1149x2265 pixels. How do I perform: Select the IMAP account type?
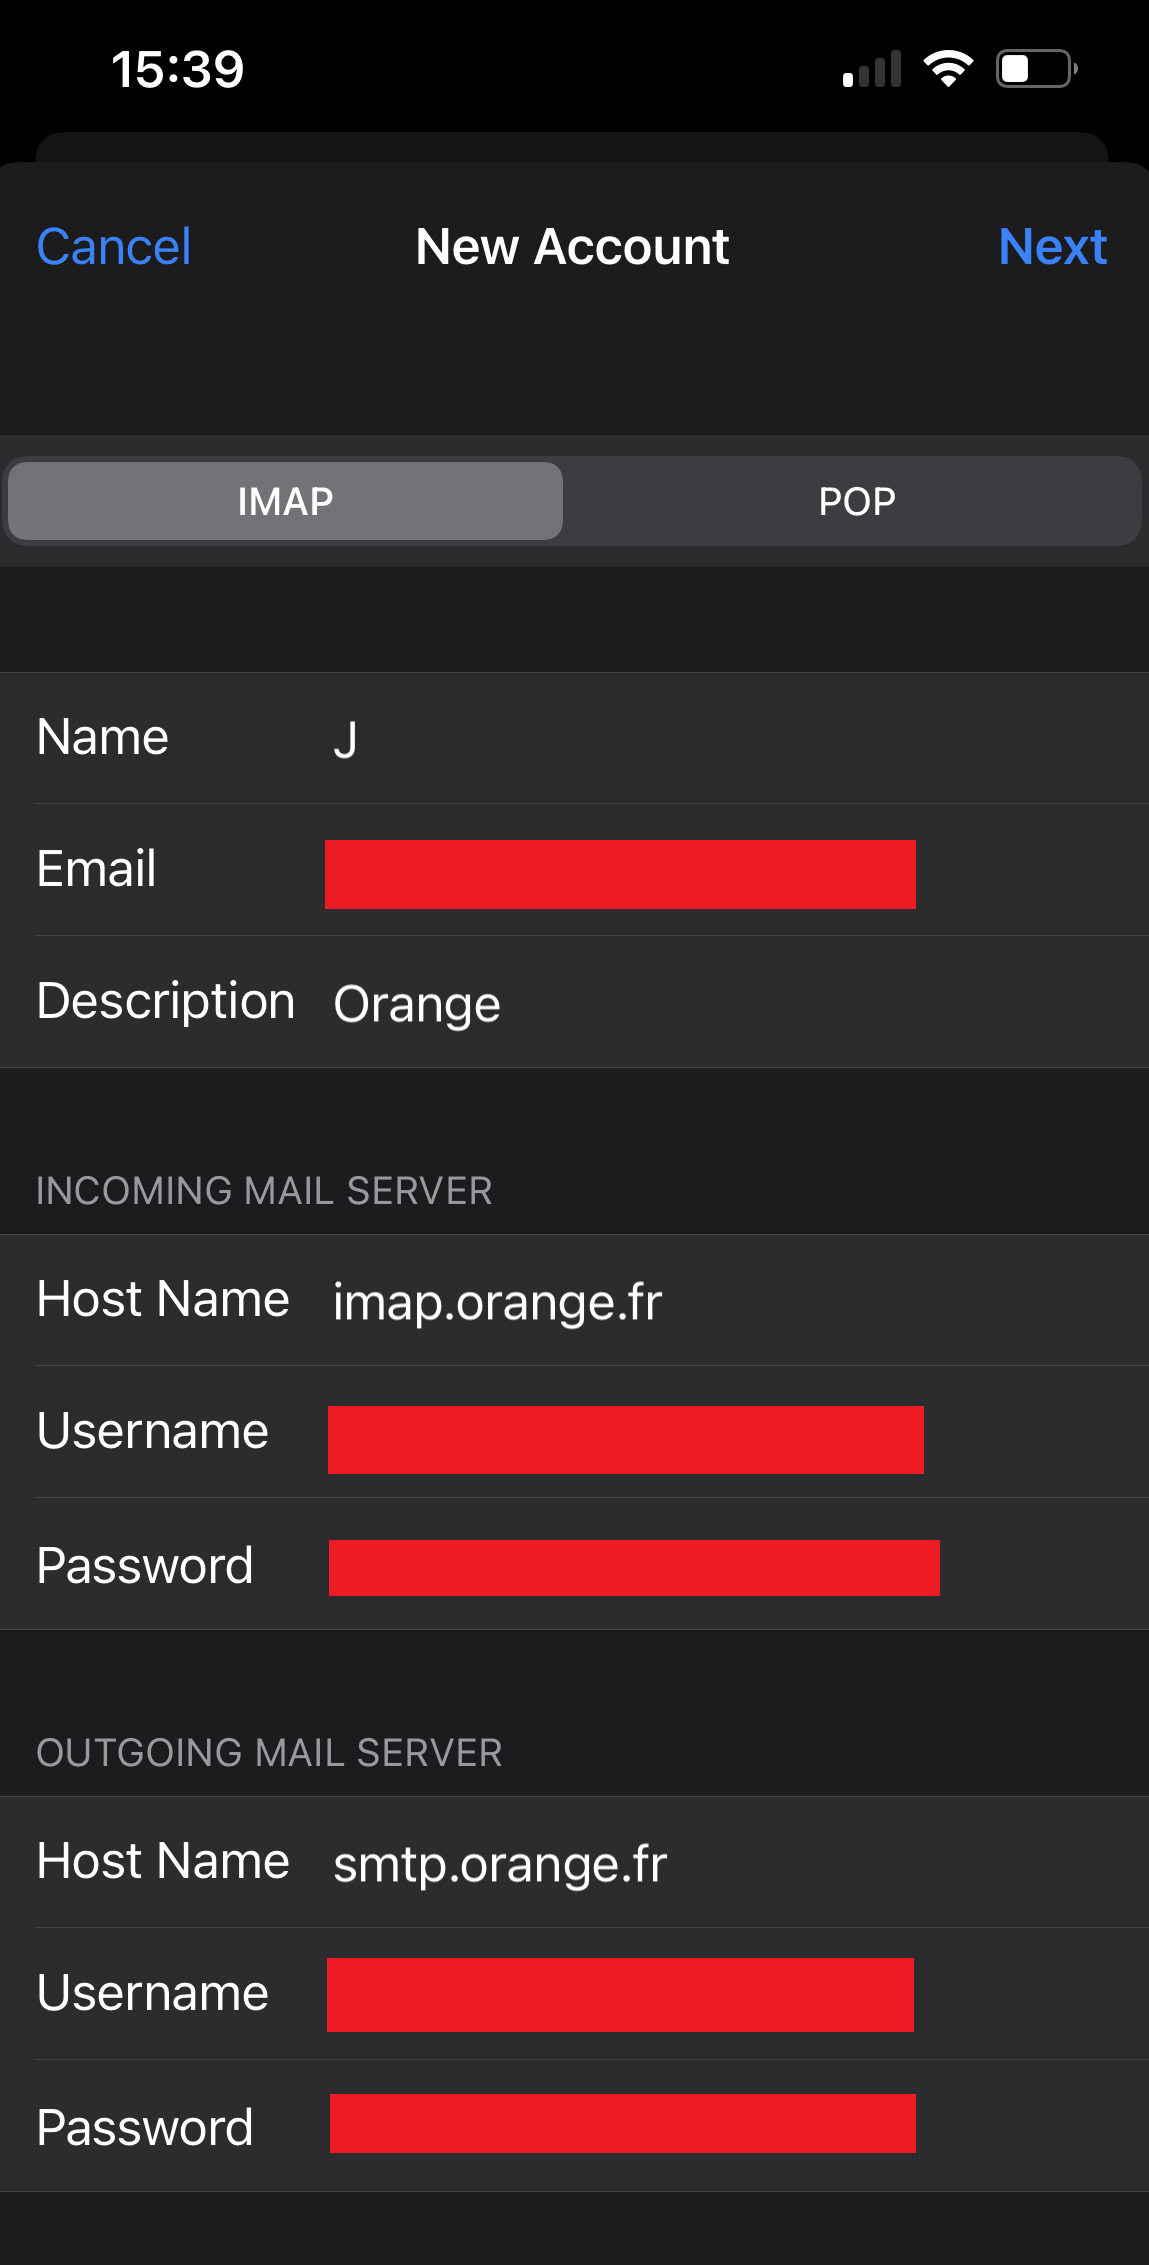tap(285, 501)
